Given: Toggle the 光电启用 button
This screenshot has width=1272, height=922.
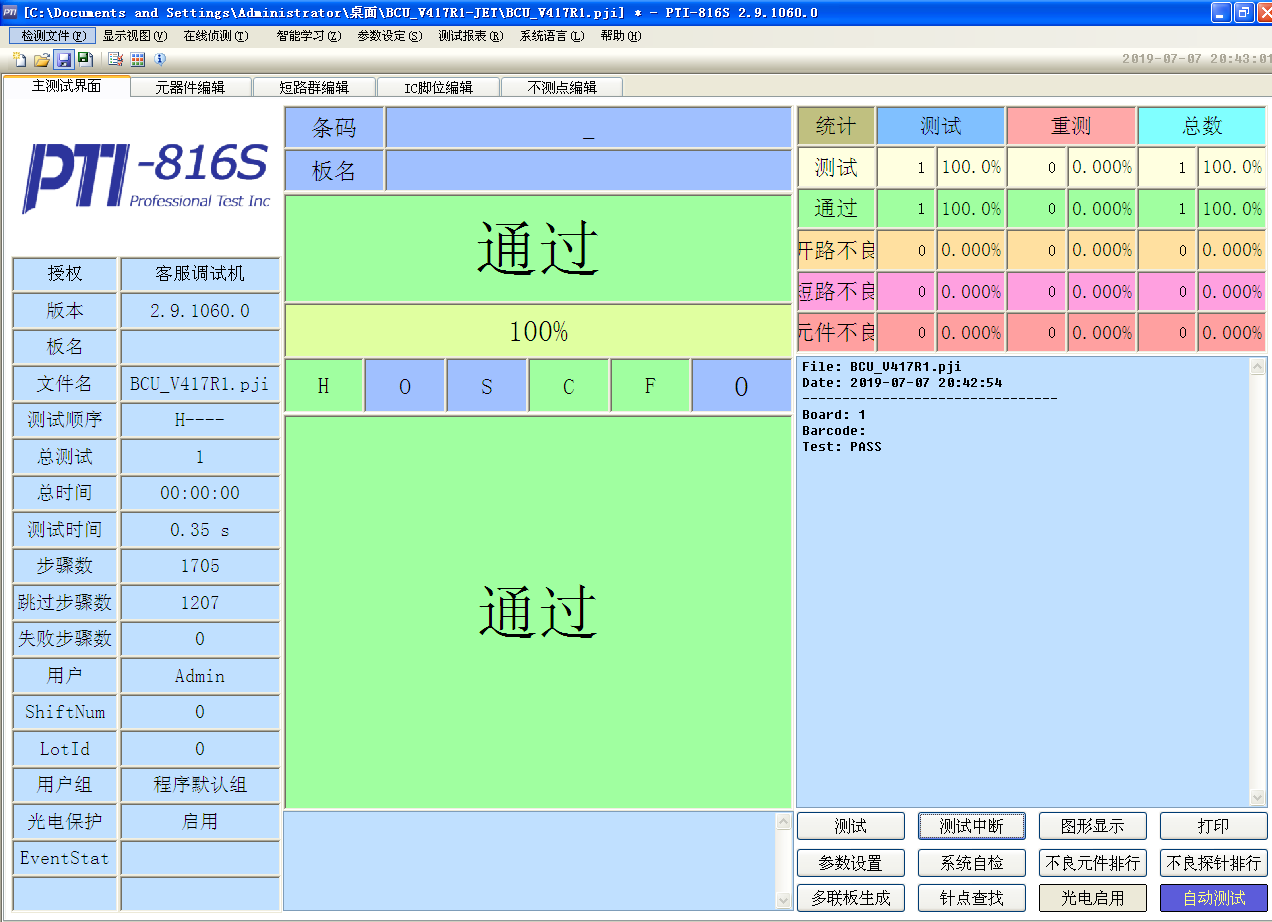Looking at the screenshot, I should tap(1093, 898).
